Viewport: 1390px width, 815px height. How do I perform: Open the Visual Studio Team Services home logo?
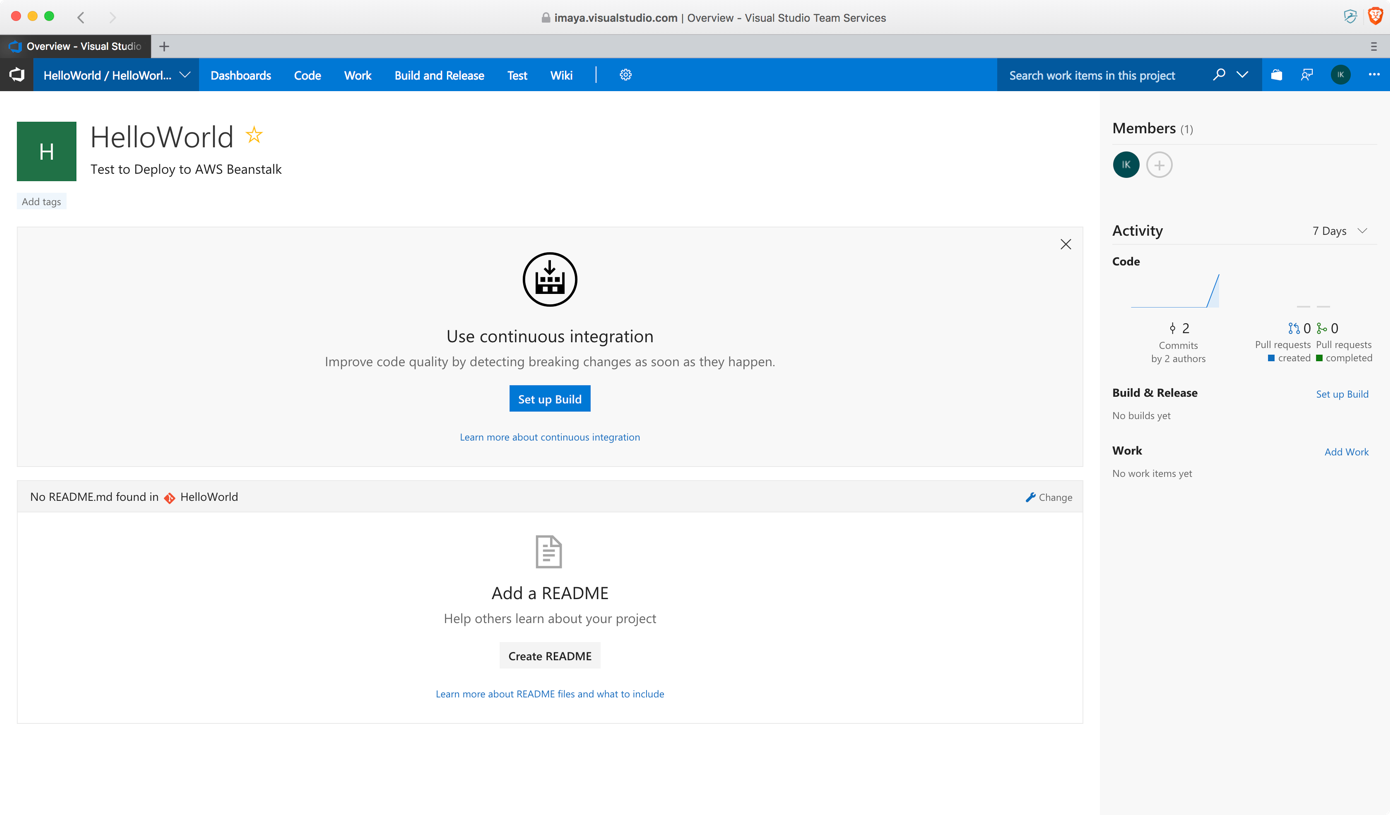[x=17, y=75]
